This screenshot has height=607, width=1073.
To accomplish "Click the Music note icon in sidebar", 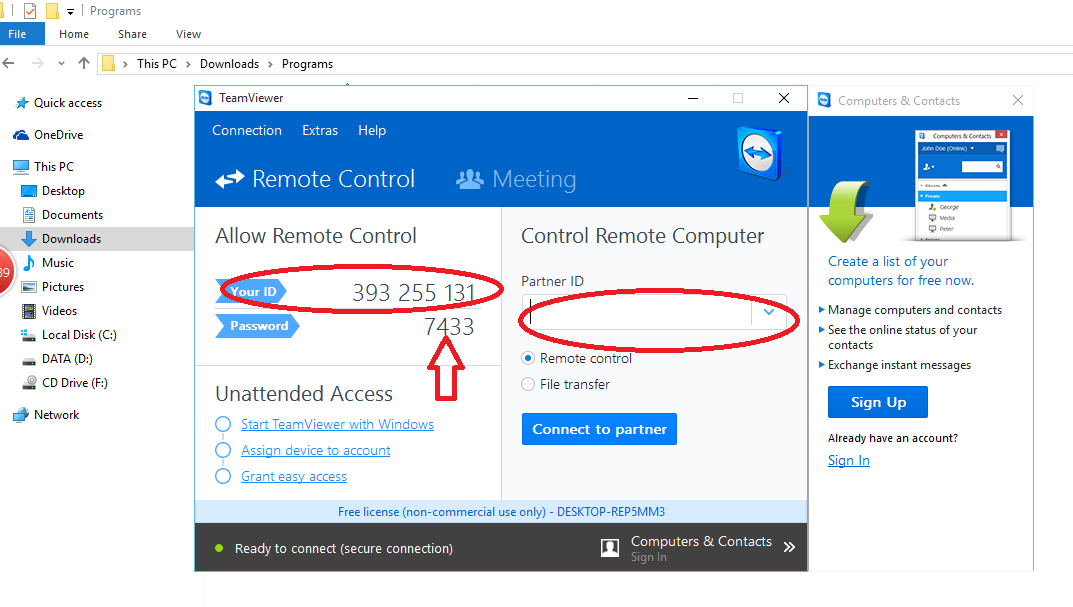I will [29, 263].
